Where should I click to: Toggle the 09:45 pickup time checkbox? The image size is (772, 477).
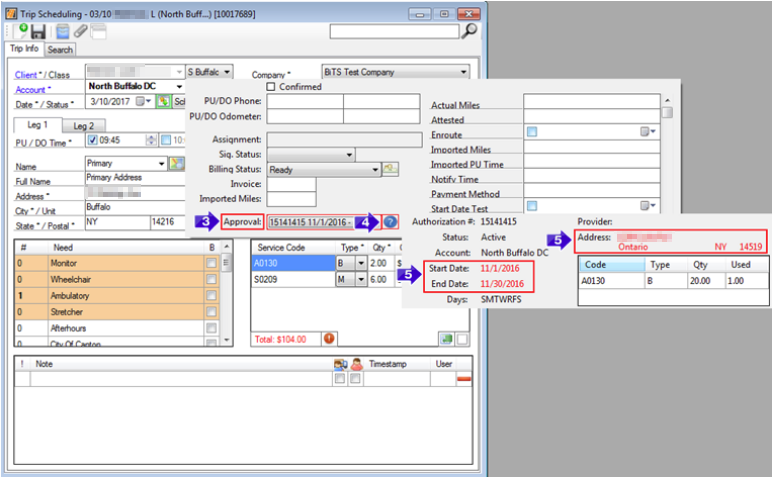(92, 140)
